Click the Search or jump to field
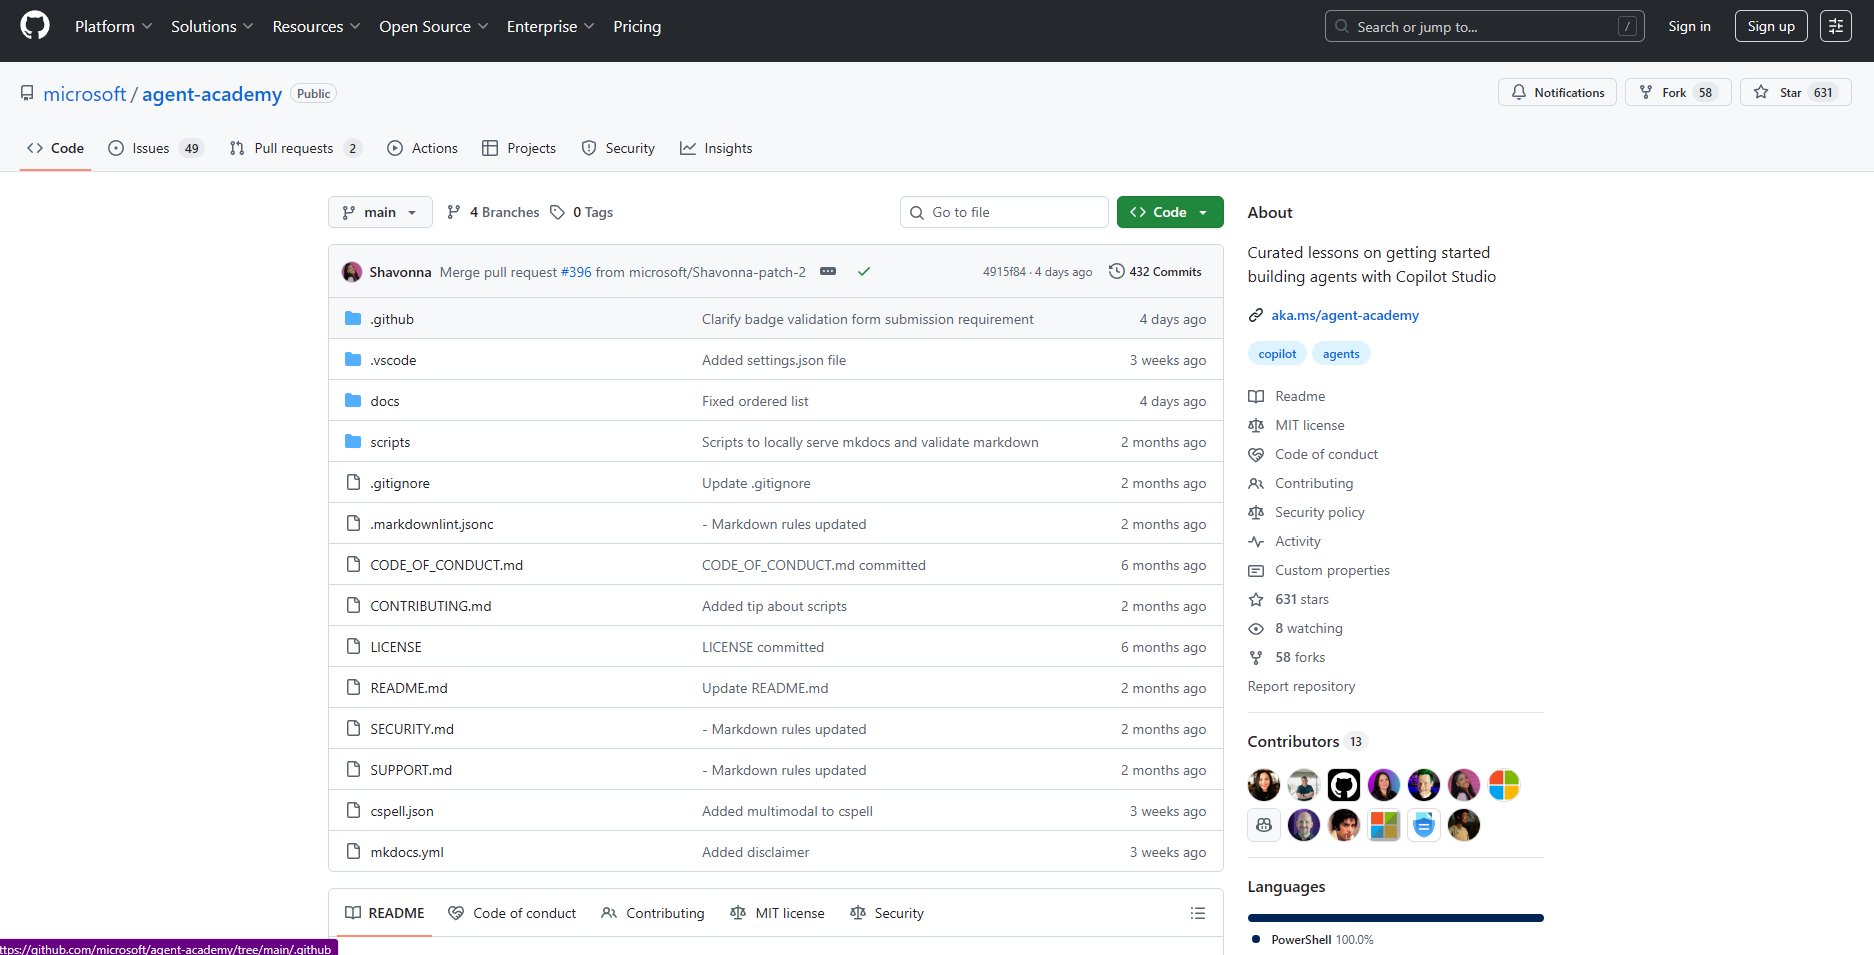Image resolution: width=1874 pixels, height=955 pixels. pyautogui.click(x=1485, y=26)
